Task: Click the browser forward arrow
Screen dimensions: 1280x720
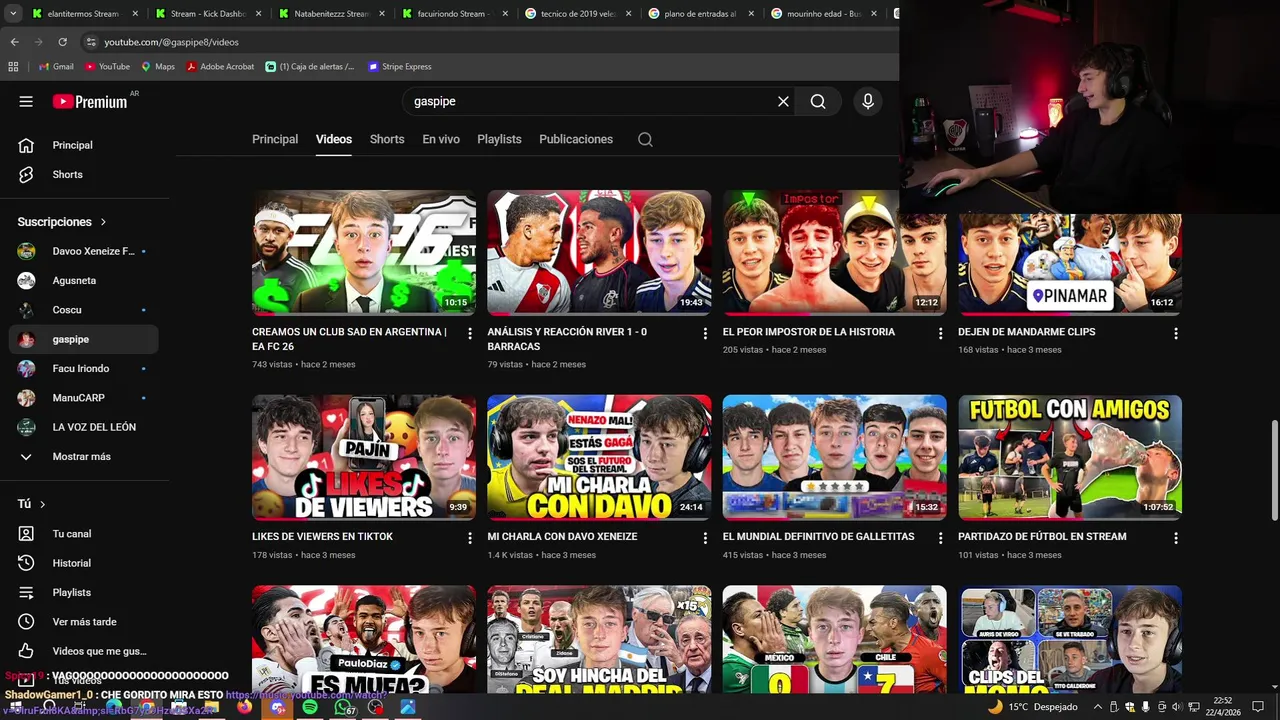Action: [38, 42]
